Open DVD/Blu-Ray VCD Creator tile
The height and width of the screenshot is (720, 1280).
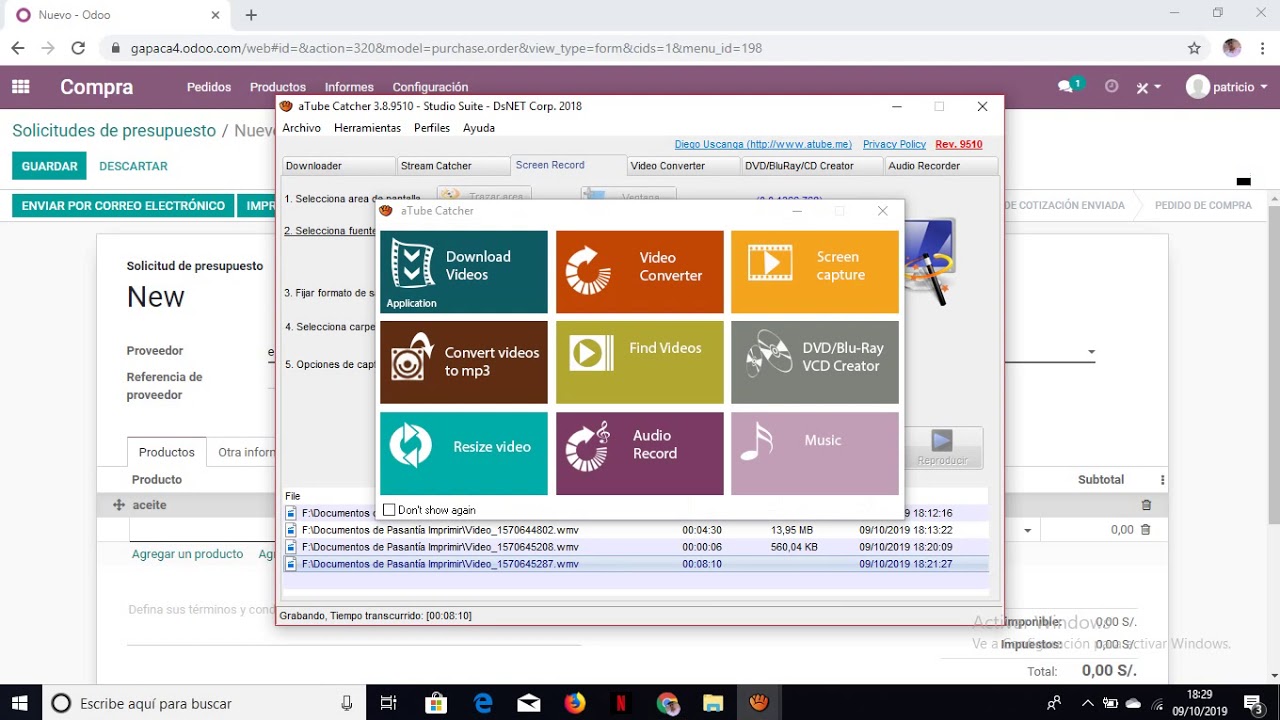coord(815,362)
